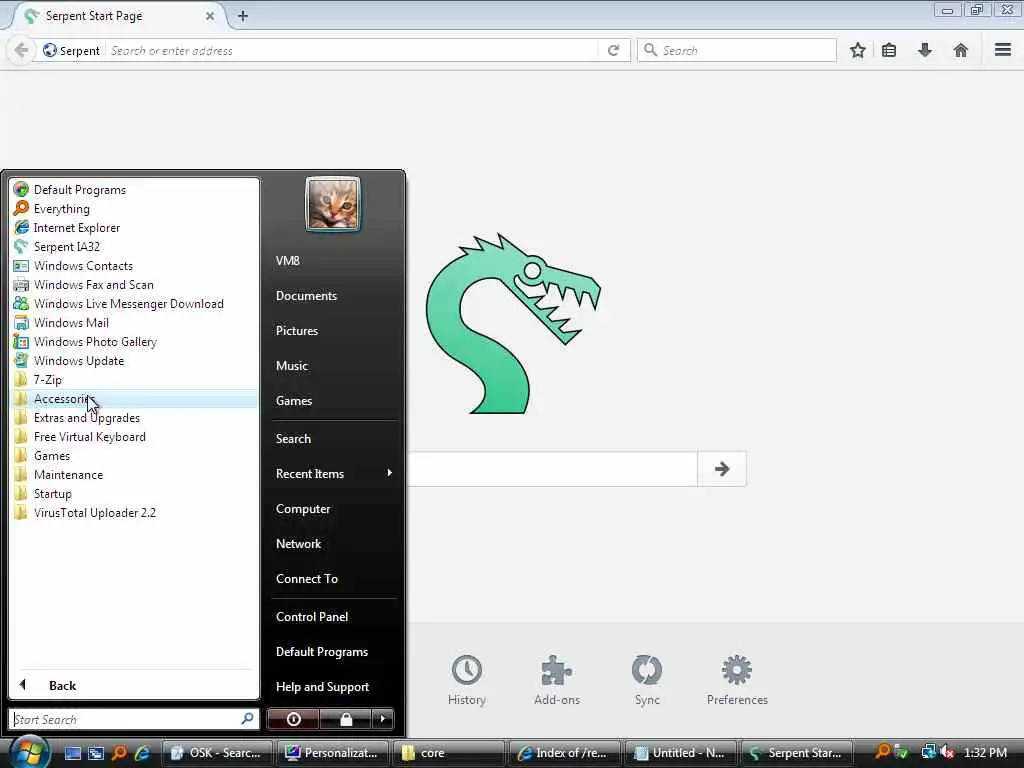Go to the Home page icon
The width and height of the screenshot is (1024, 768).
point(961,50)
